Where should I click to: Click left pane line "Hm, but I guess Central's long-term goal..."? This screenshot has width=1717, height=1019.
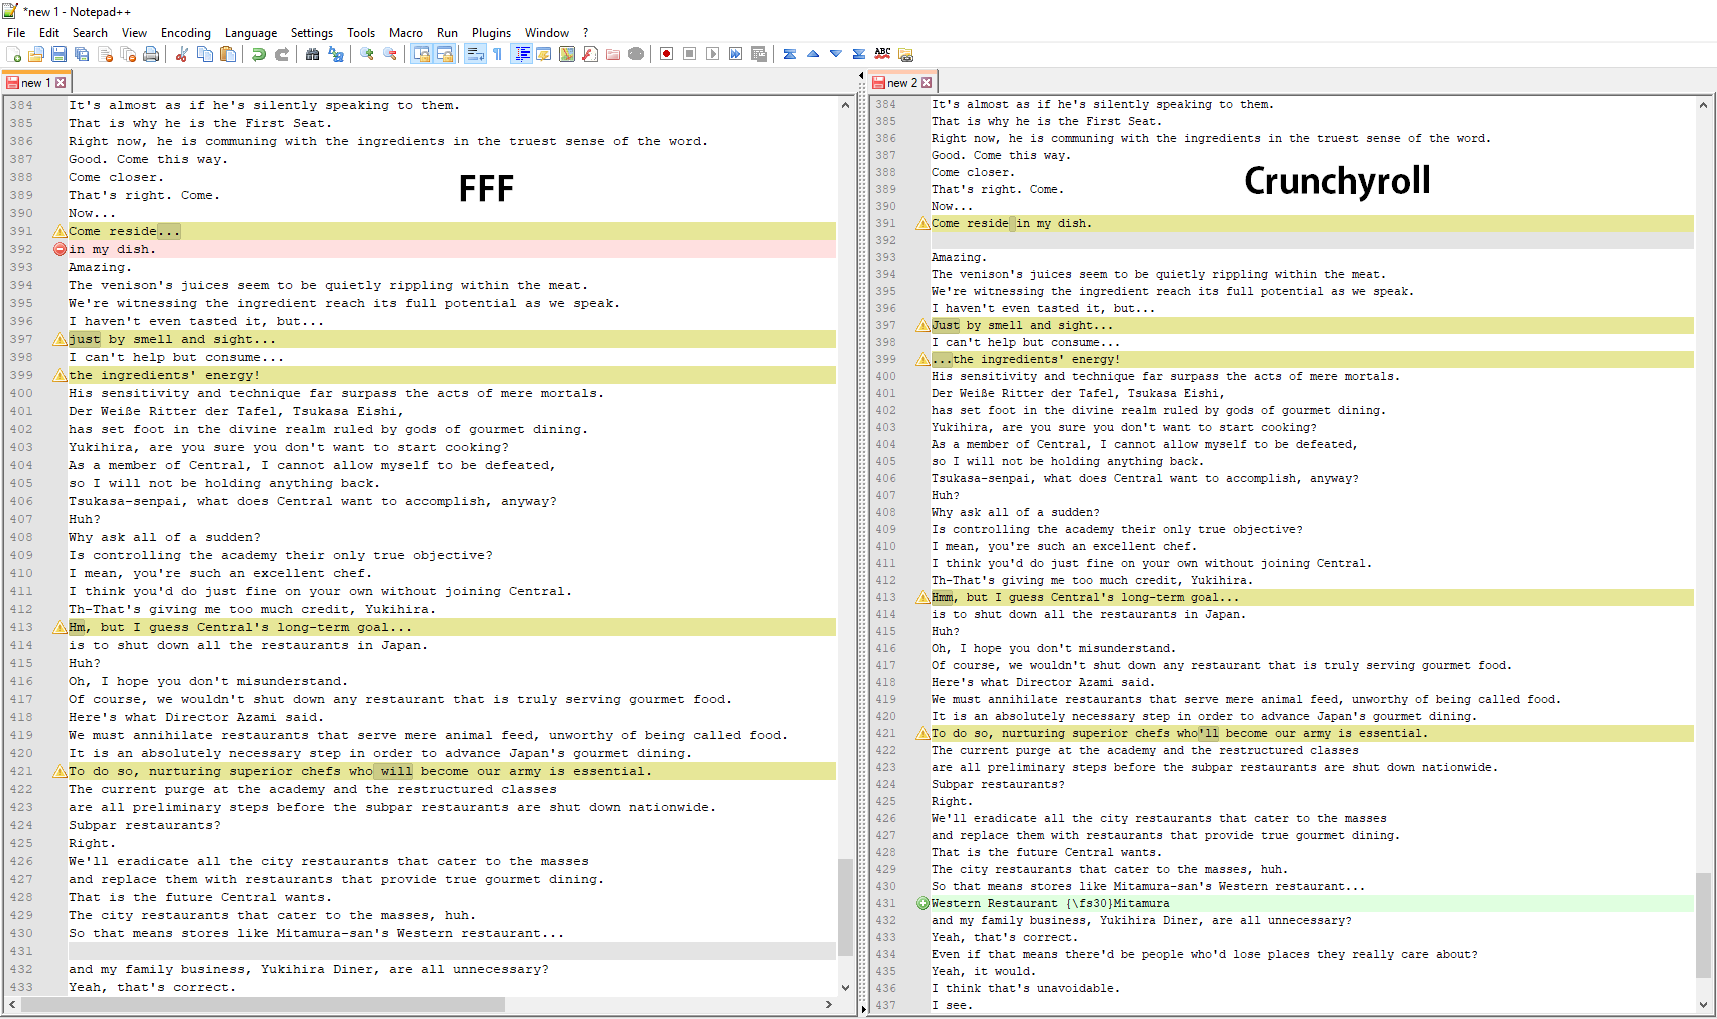(x=452, y=627)
